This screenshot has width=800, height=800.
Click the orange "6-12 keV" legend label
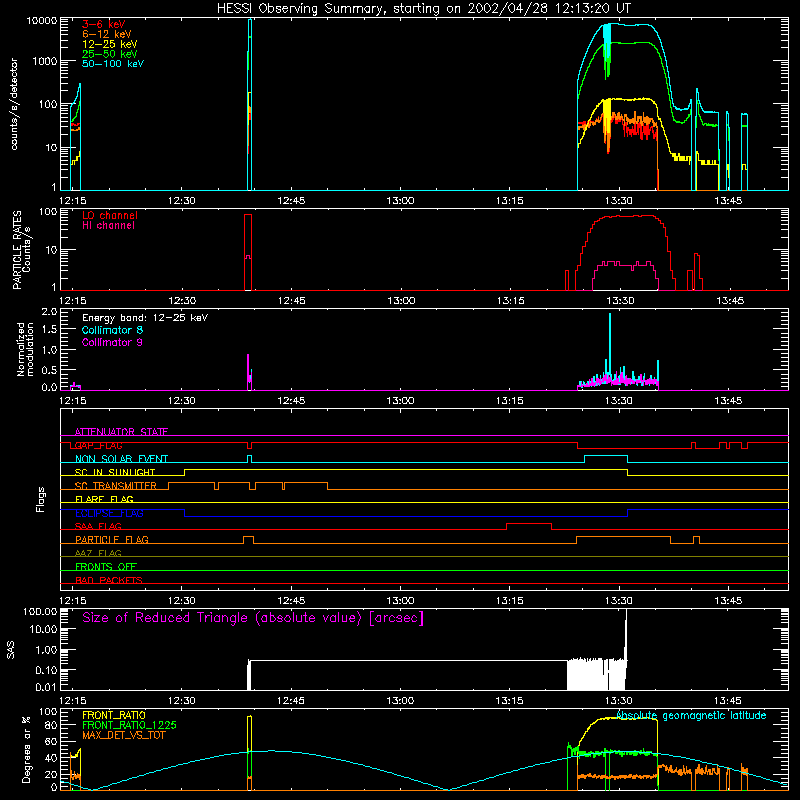[x=107, y=34]
